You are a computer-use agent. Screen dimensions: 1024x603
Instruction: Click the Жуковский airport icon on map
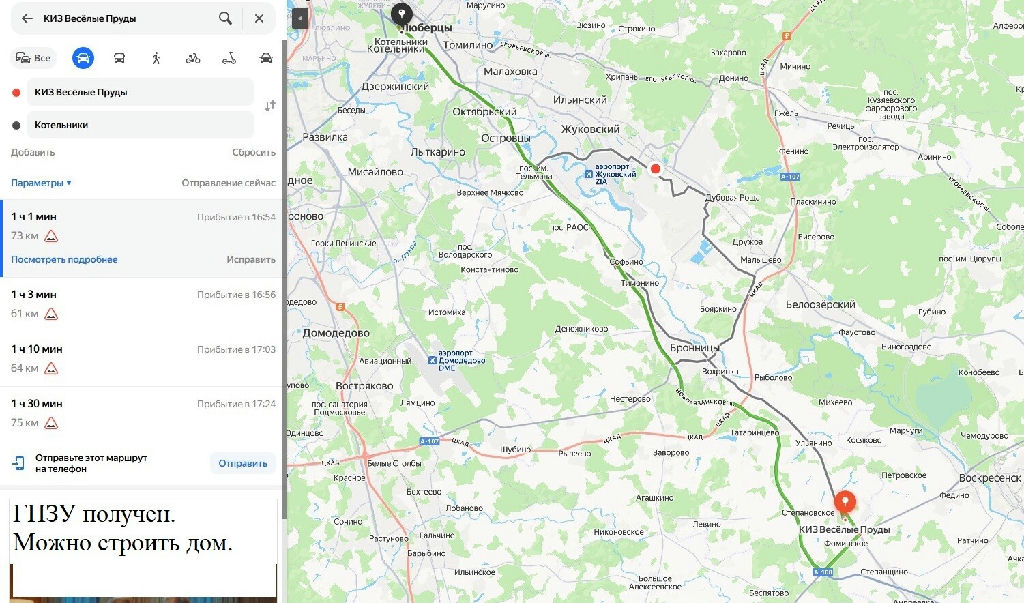click(x=589, y=174)
